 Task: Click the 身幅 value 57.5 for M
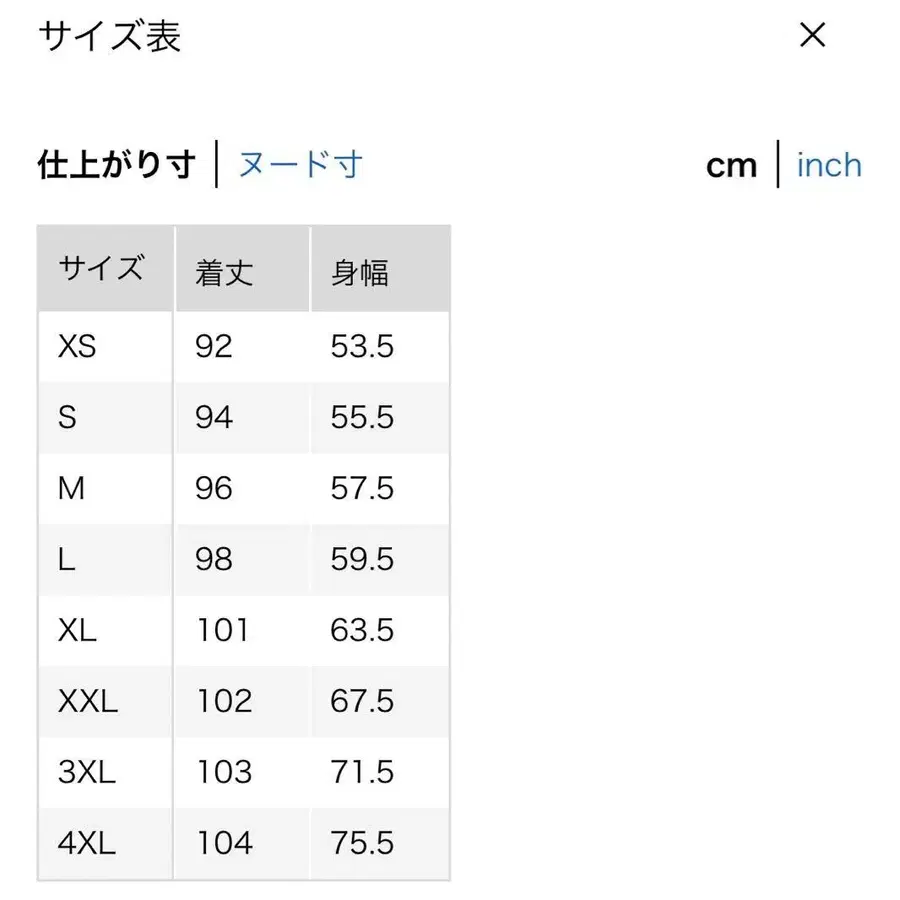[x=363, y=489]
